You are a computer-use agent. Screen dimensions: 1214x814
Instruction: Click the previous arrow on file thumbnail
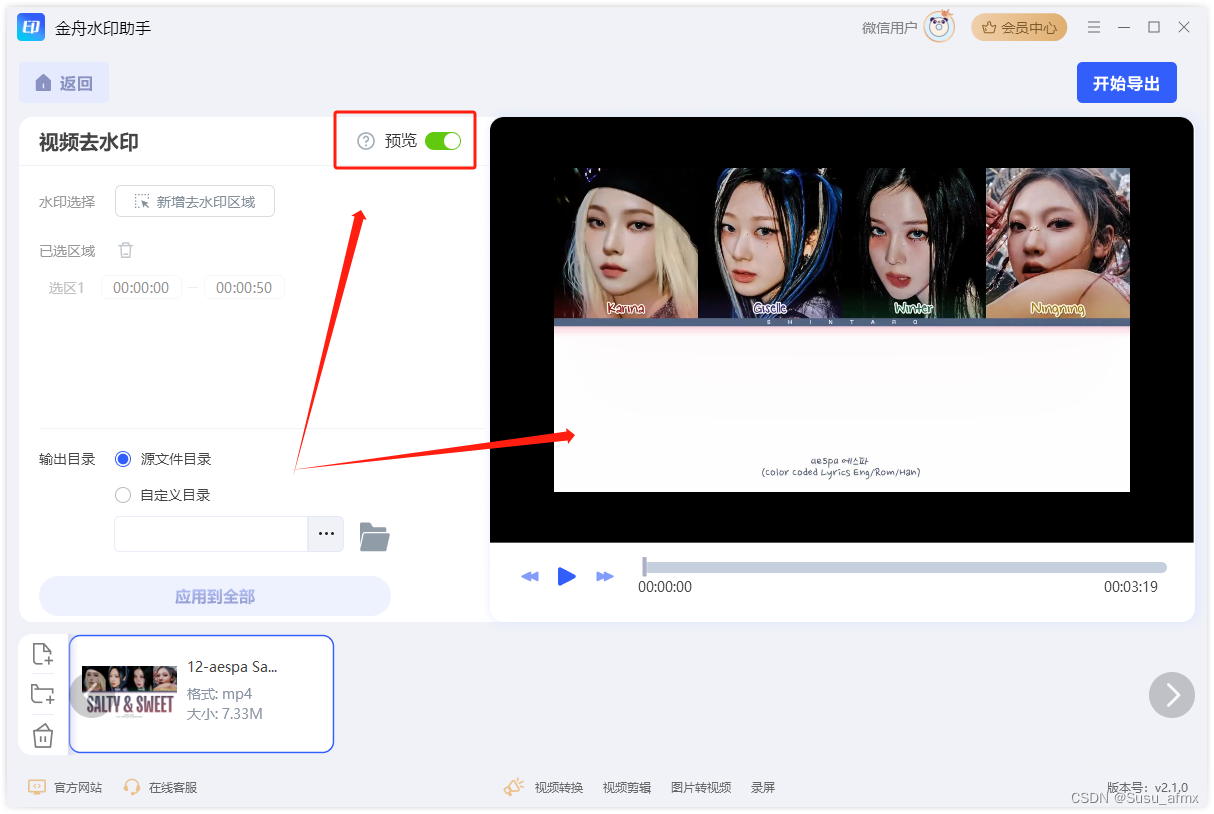click(x=92, y=694)
